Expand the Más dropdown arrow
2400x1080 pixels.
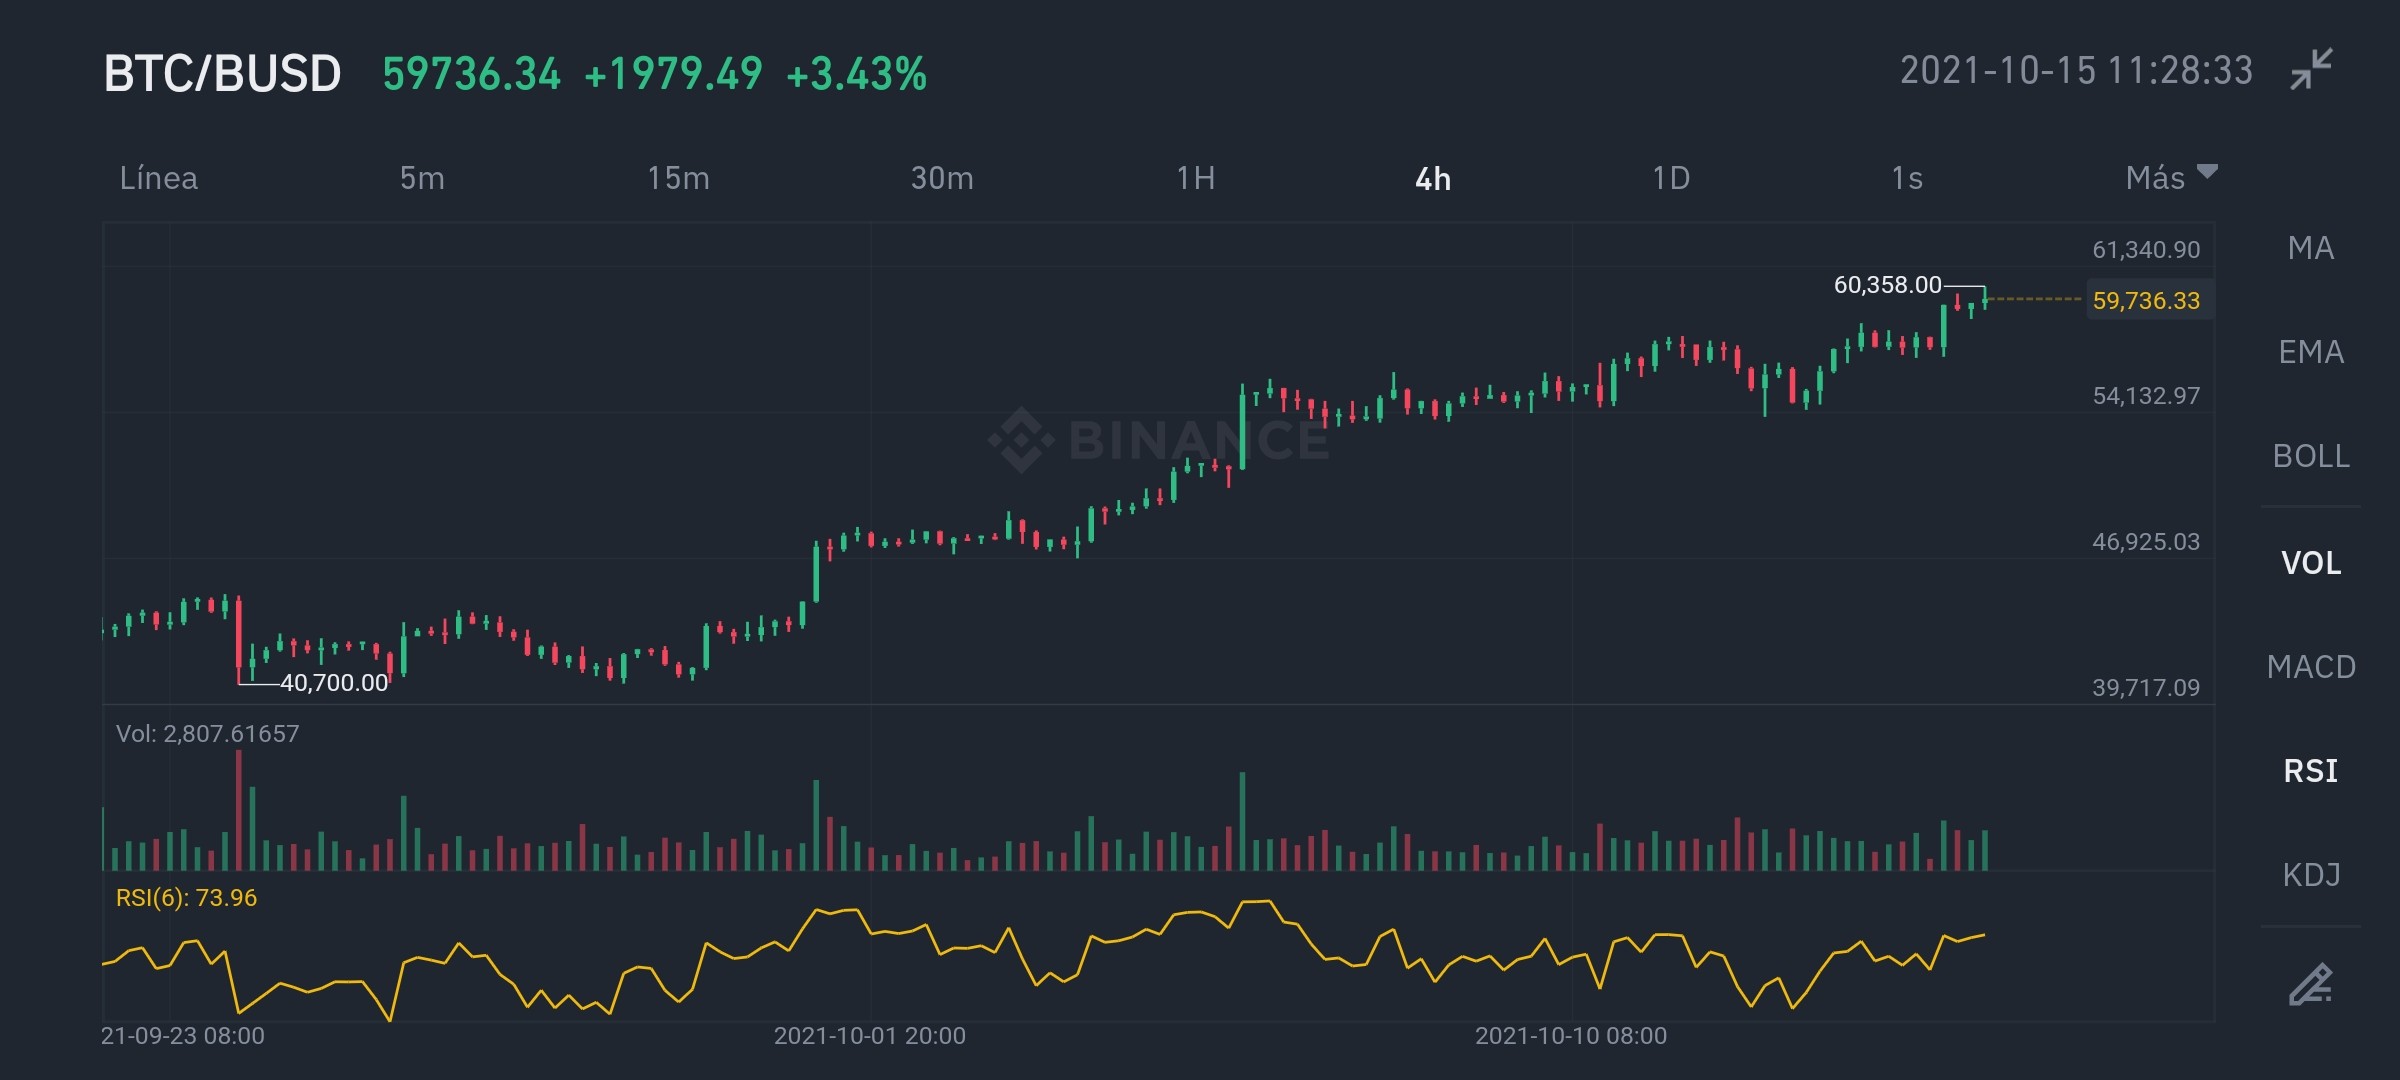[2207, 172]
